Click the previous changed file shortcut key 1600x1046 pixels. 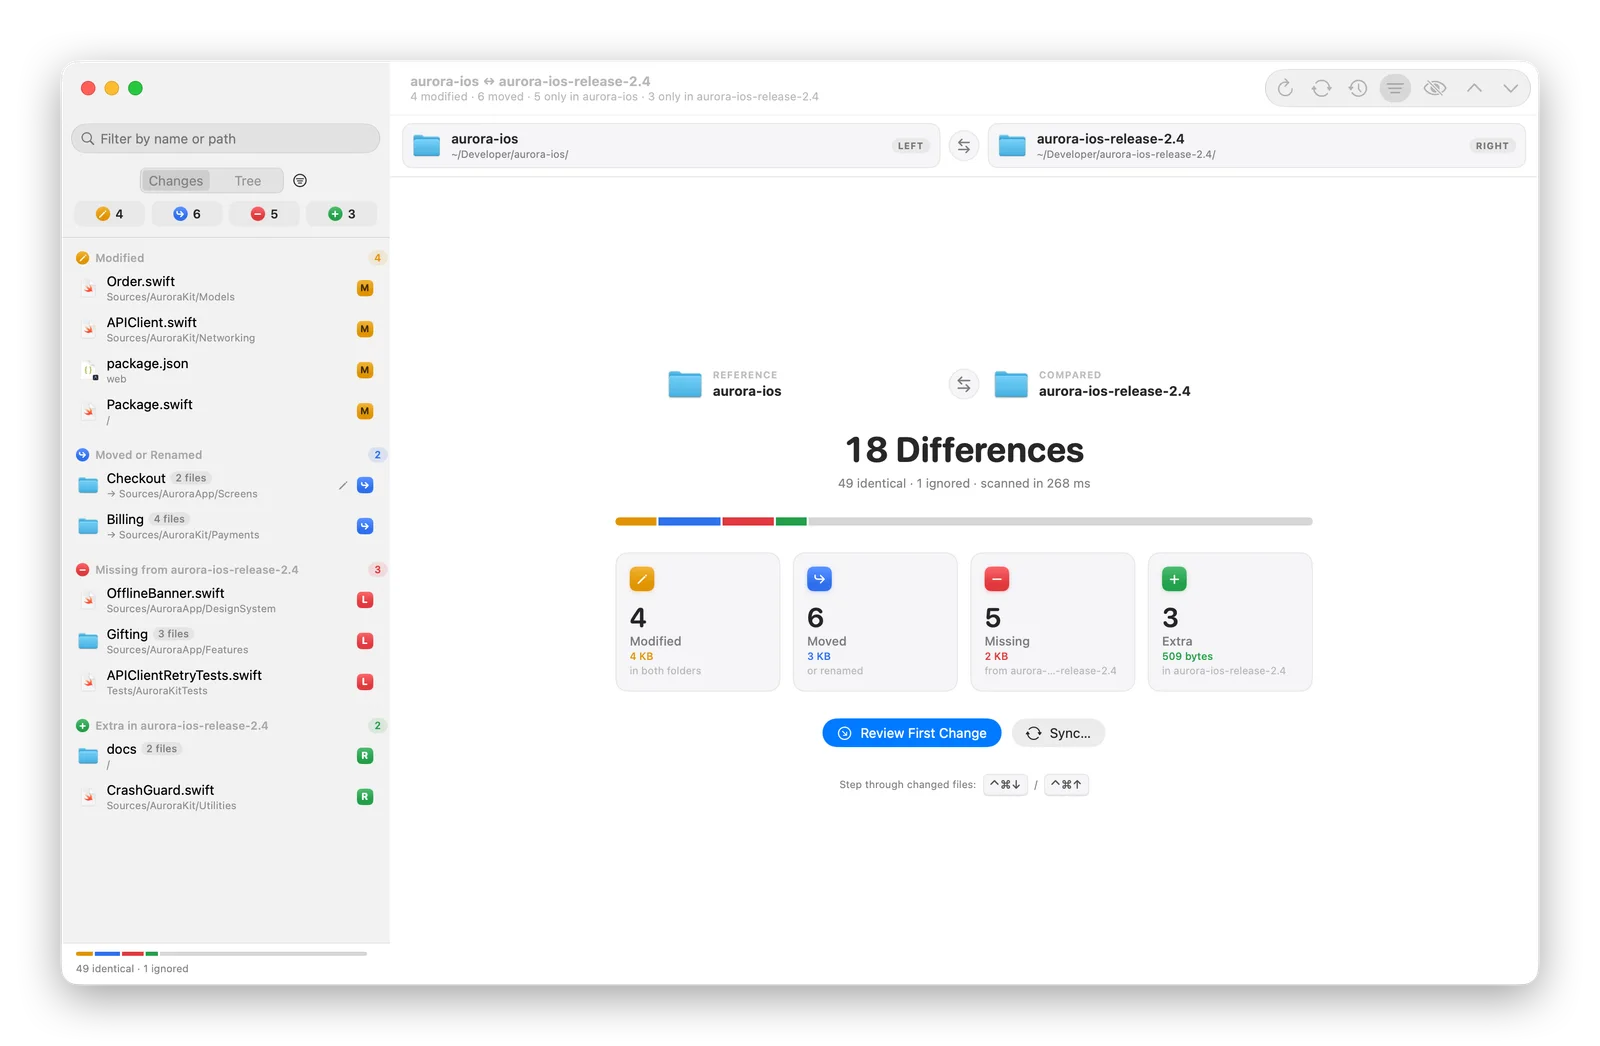[x=1066, y=785]
